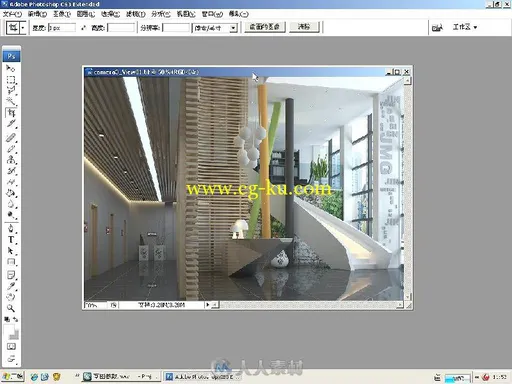Image resolution: width=512 pixels, height=384 pixels.
Task: Click the system tray clock
Action: [499, 377]
